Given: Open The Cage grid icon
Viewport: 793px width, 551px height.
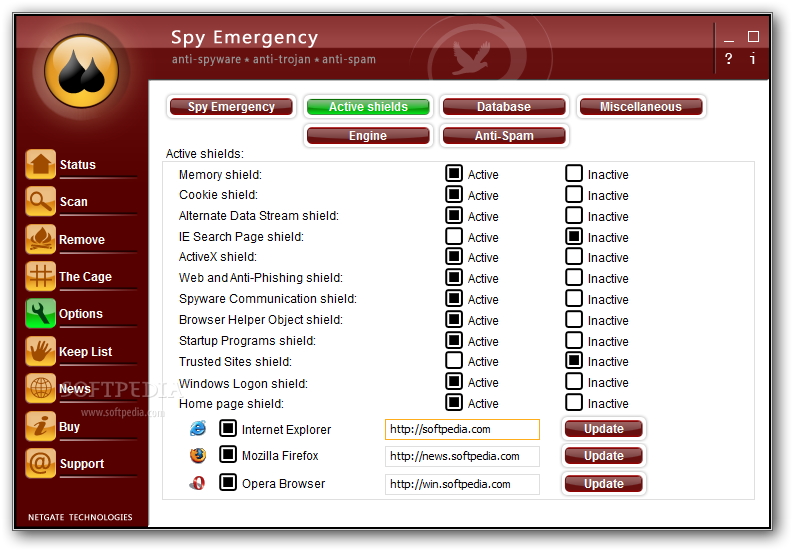Looking at the screenshot, I should click(40, 276).
